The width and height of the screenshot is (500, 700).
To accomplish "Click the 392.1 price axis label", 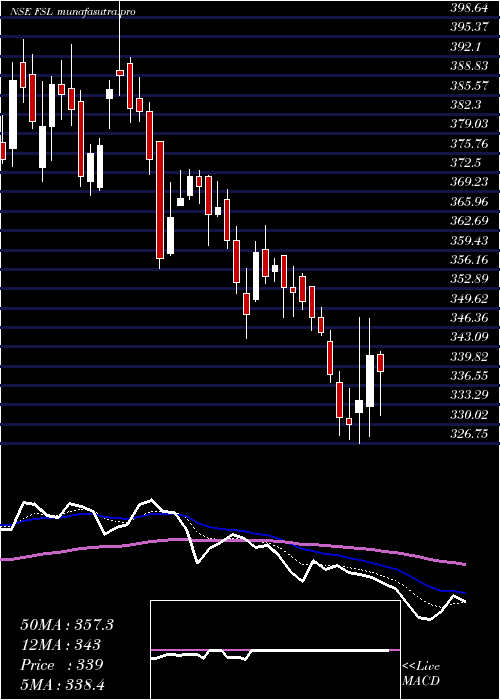I will click(465, 46).
